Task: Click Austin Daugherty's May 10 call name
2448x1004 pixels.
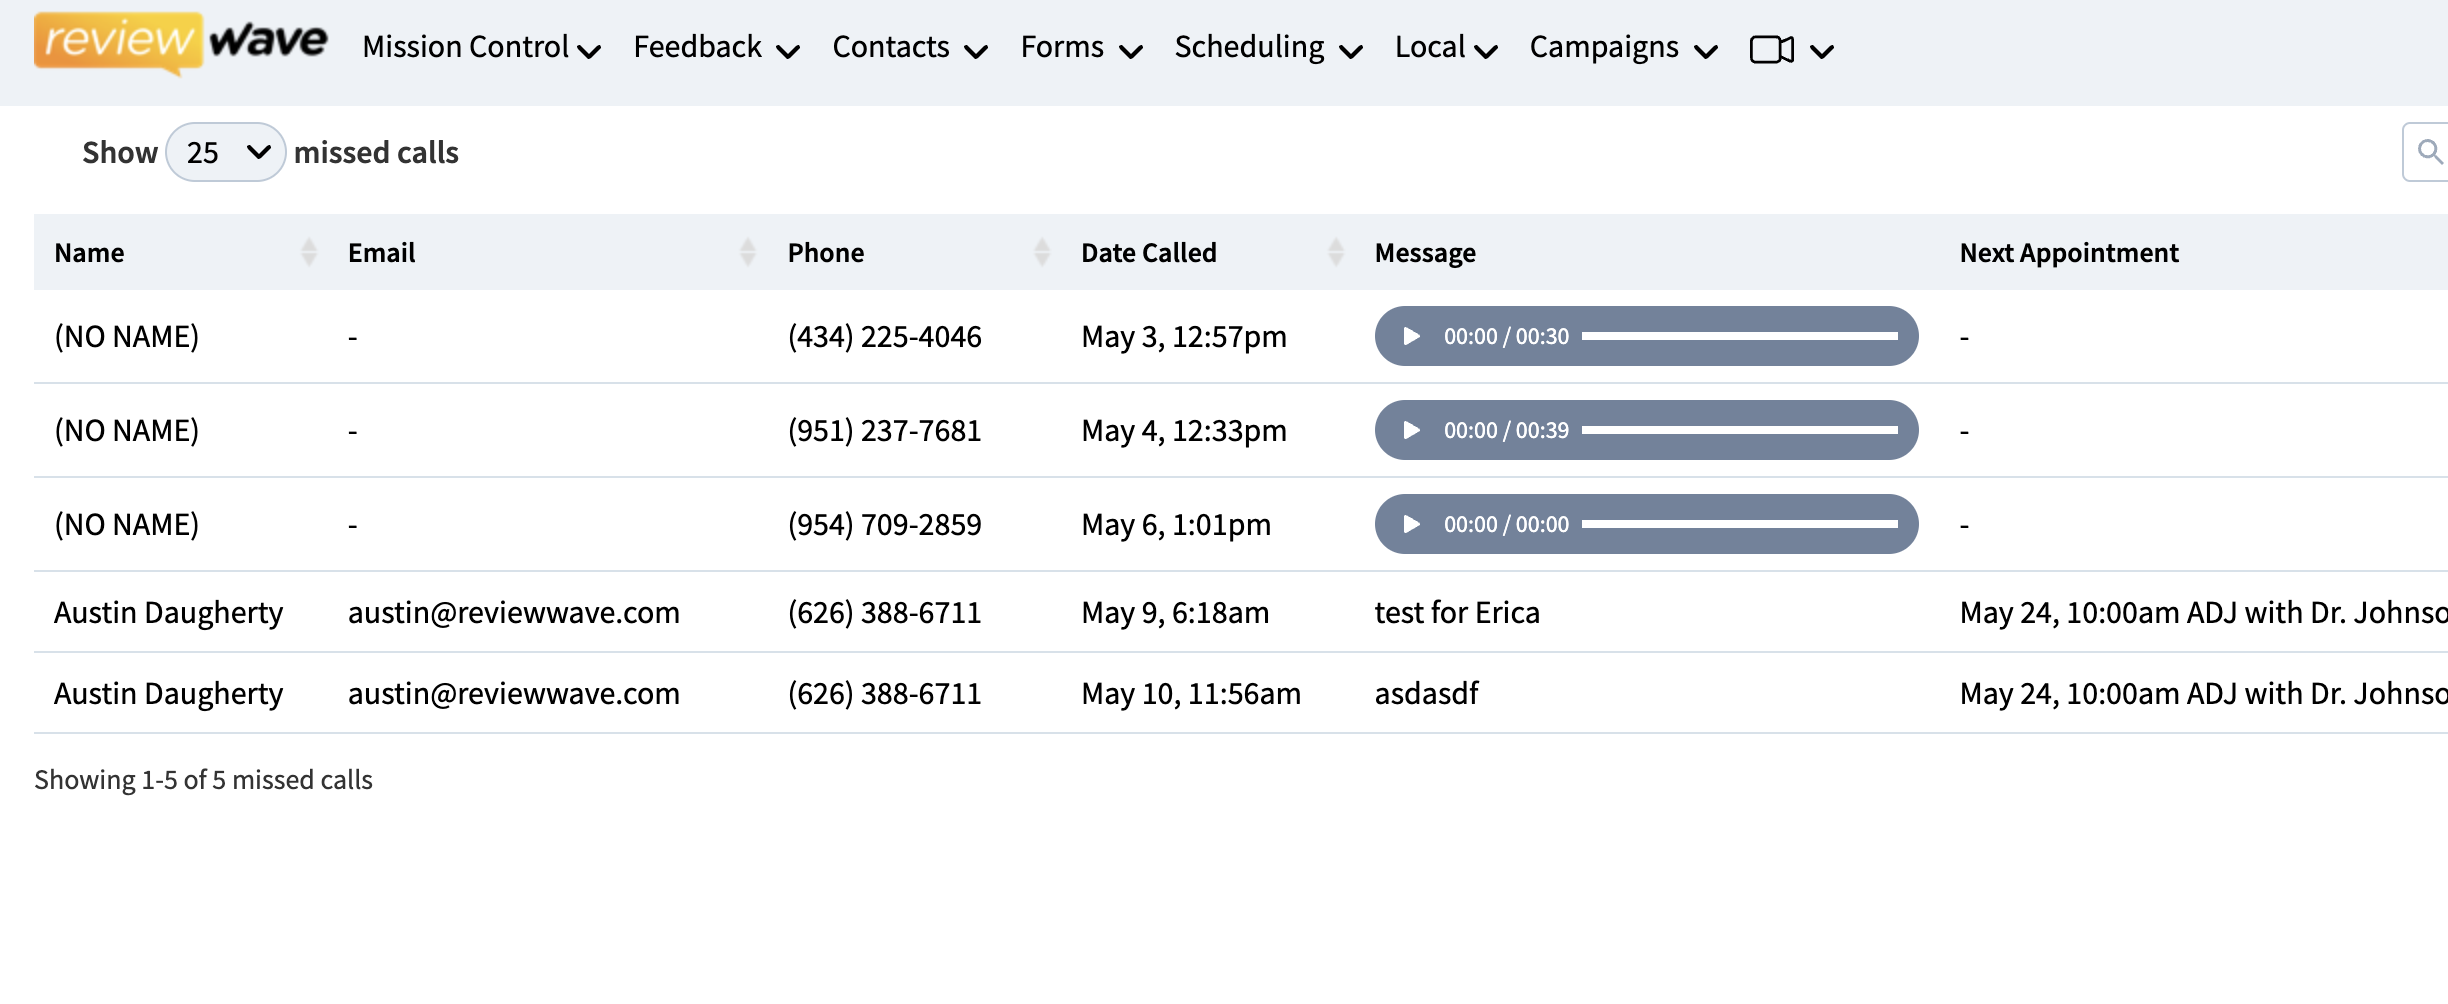Action: coord(168,693)
